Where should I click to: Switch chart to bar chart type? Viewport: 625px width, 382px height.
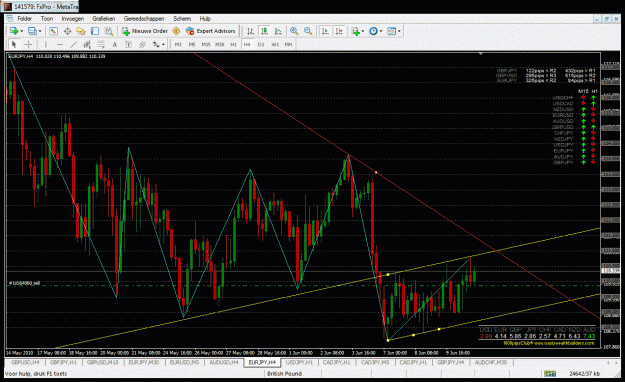[x=250, y=31]
